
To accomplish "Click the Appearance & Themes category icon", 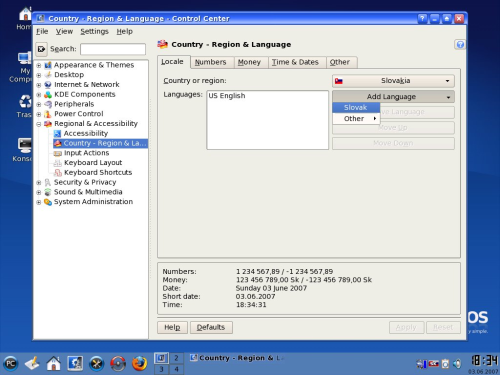I will pyautogui.click(x=48, y=65).
